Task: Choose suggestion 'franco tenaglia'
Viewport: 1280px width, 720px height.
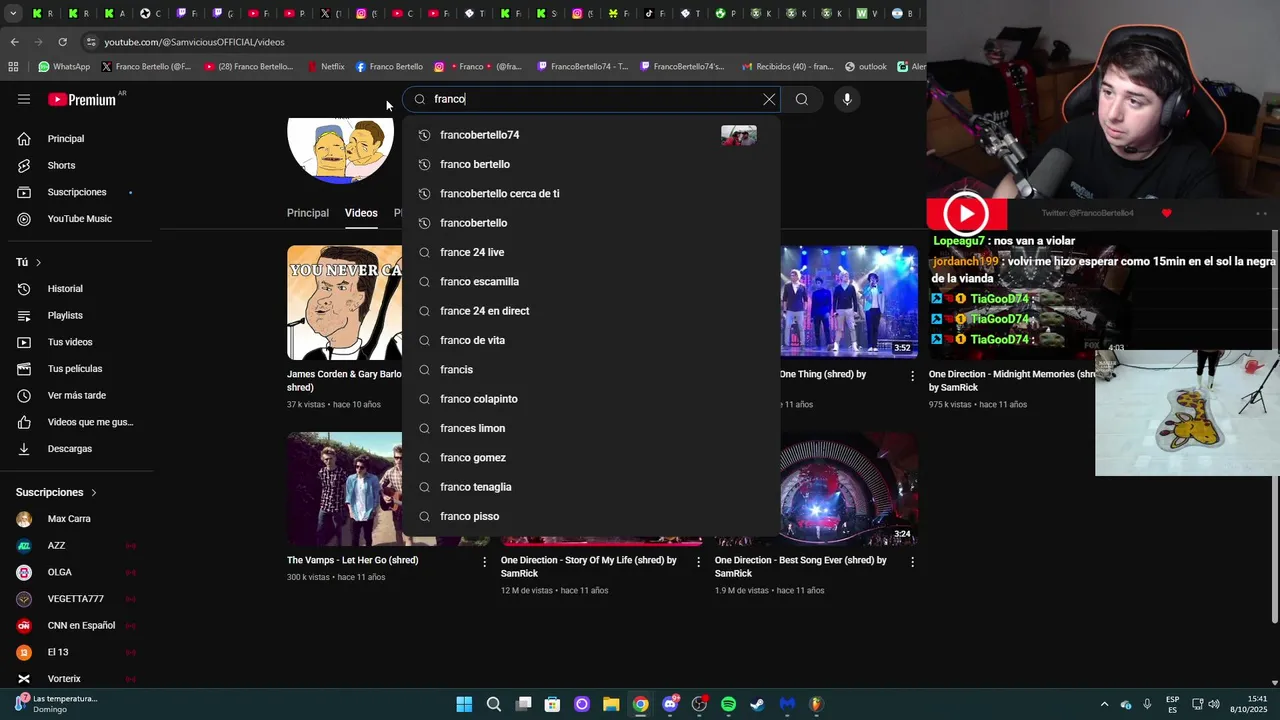Action: pos(591,487)
